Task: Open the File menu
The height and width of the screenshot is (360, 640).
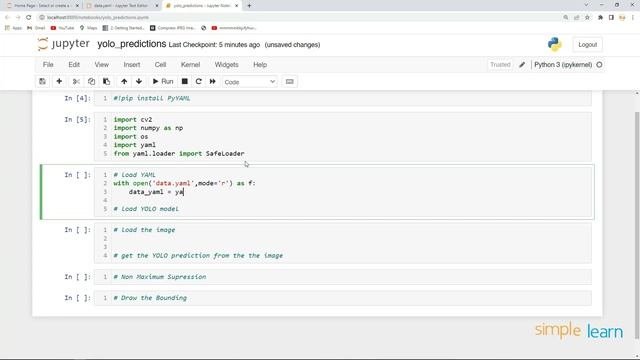Action: tap(48, 64)
